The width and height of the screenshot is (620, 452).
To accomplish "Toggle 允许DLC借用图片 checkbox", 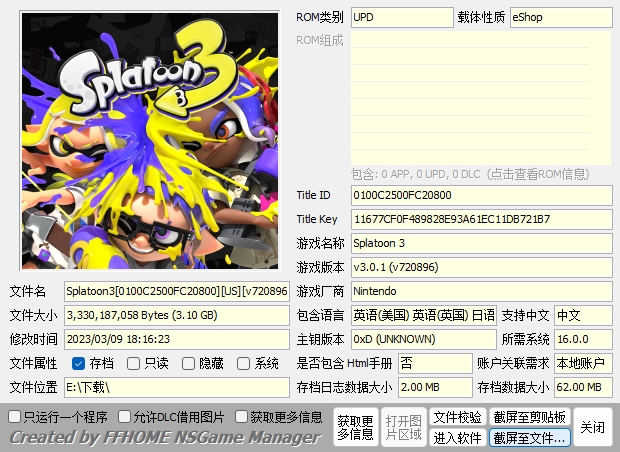I will pos(125,416).
